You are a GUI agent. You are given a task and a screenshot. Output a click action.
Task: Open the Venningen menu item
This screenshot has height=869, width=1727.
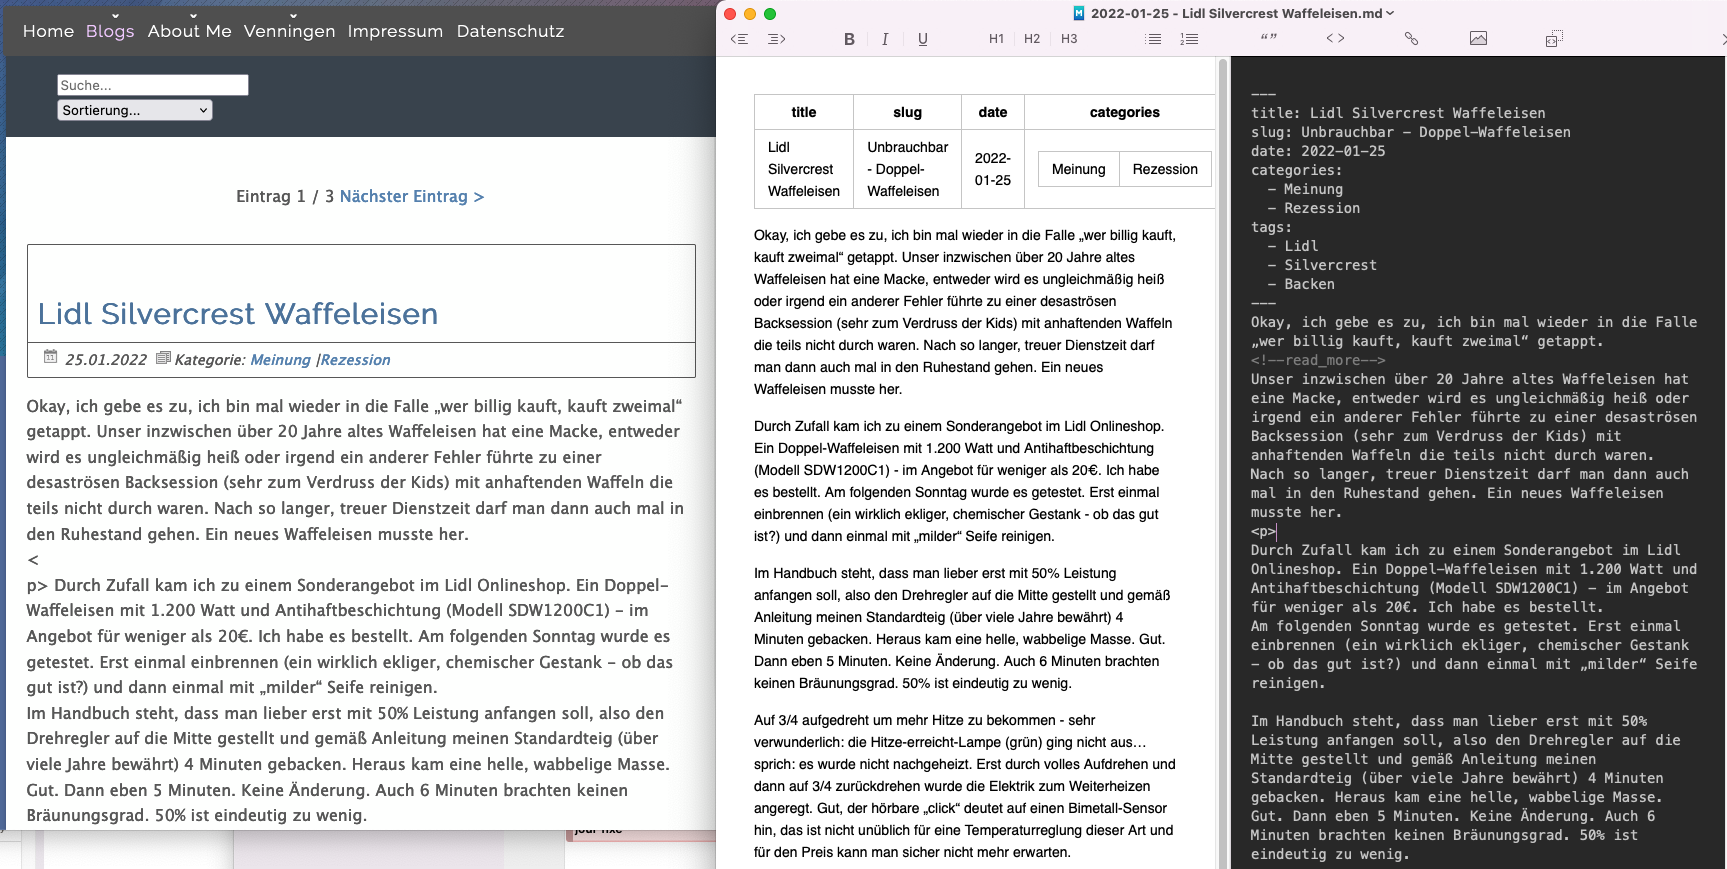(289, 31)
